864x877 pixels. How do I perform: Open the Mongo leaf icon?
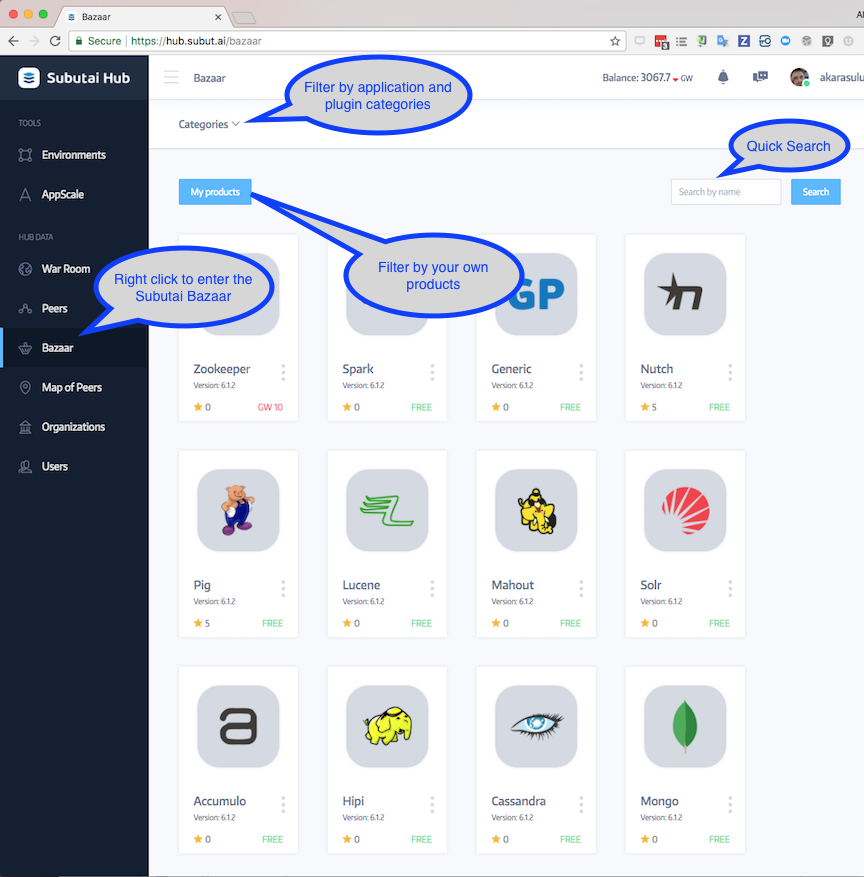pos(685,726)
